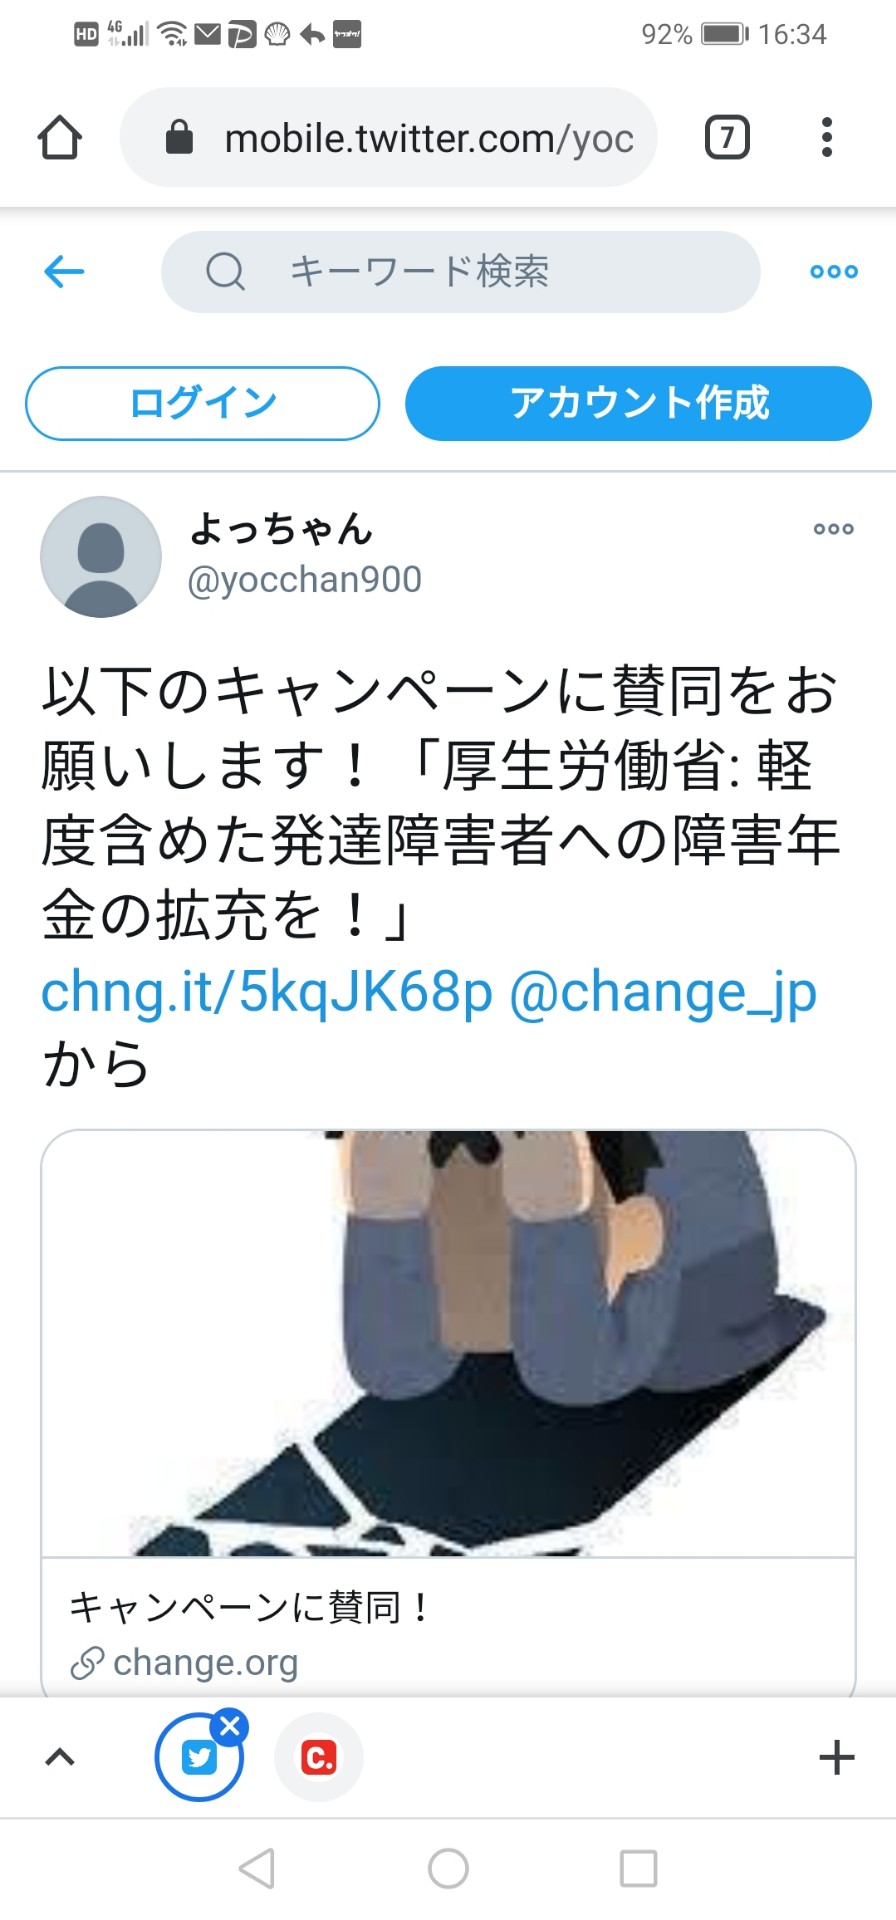The height and width of the screenshot is (1920, 896).
Task: Tap the padlock site security icon
Action: tap(178, 137)
